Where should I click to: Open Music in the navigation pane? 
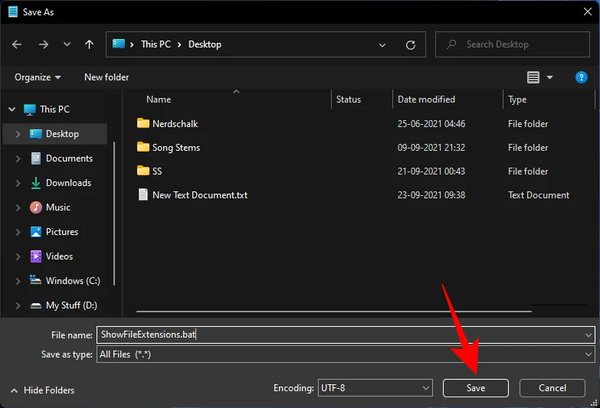coord(58,207)
